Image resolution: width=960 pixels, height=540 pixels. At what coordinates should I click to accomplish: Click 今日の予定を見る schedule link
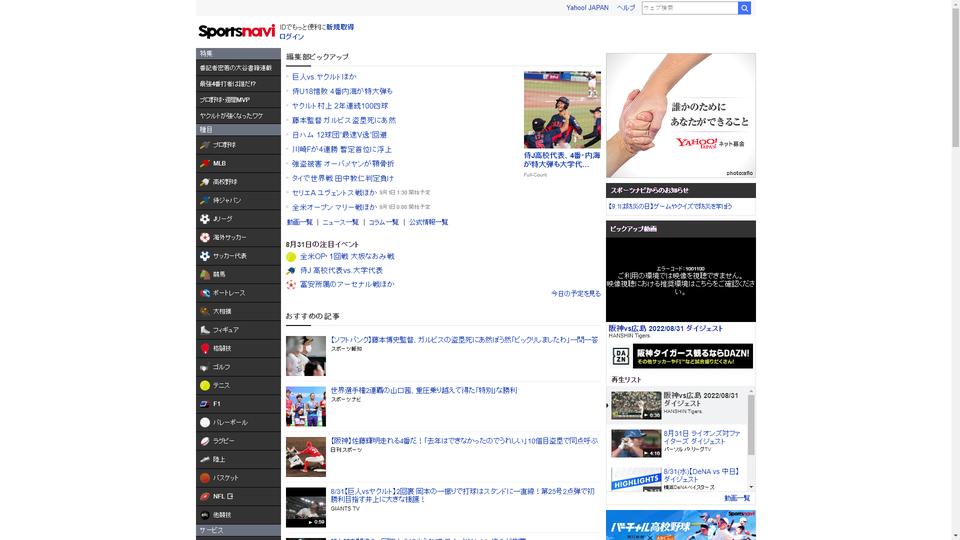tap(576, 294)
